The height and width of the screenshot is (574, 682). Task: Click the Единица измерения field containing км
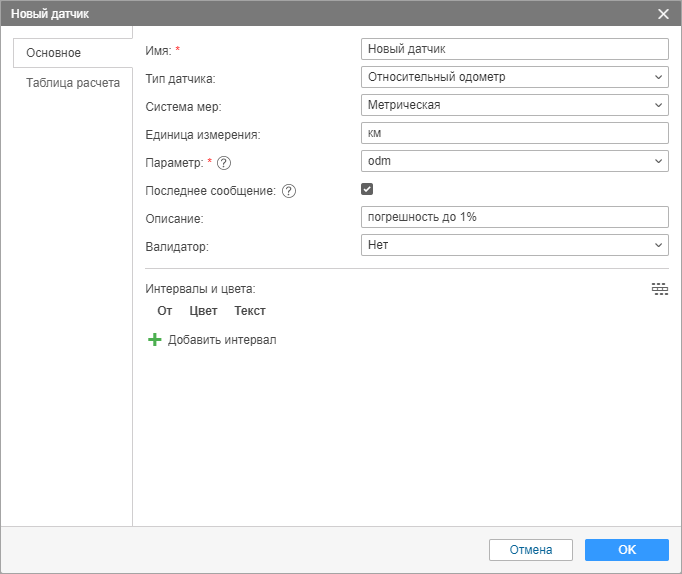515,133
